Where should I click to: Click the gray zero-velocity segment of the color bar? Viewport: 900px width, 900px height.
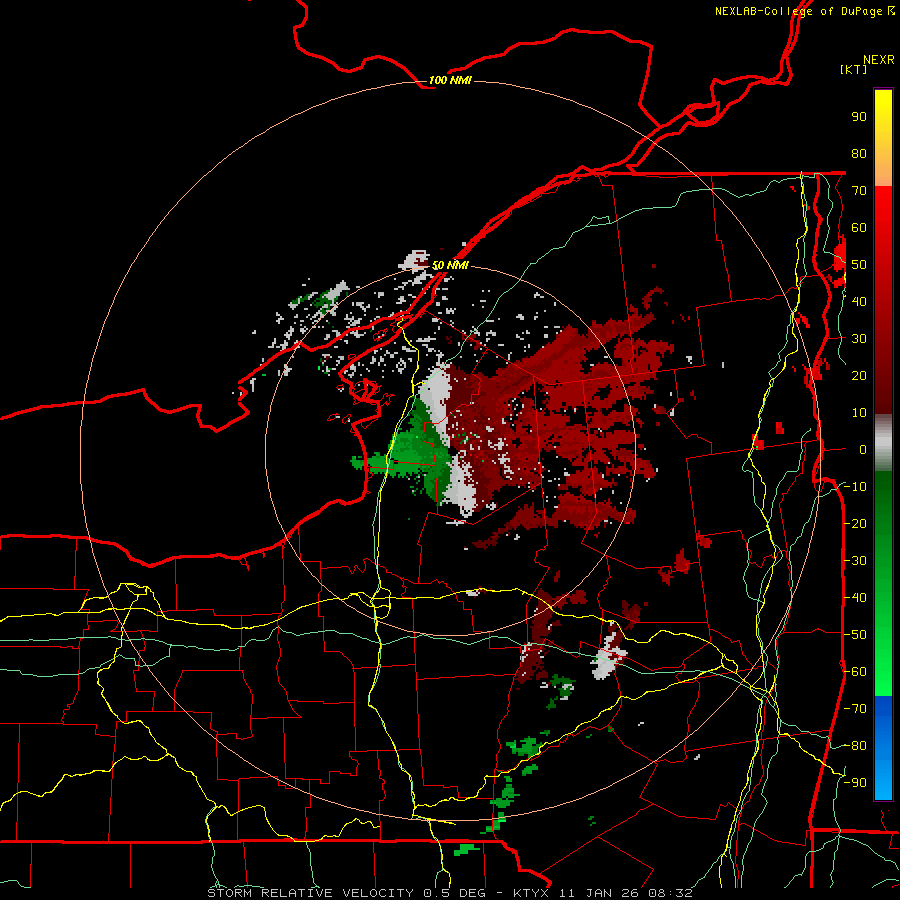pos(883,443)
